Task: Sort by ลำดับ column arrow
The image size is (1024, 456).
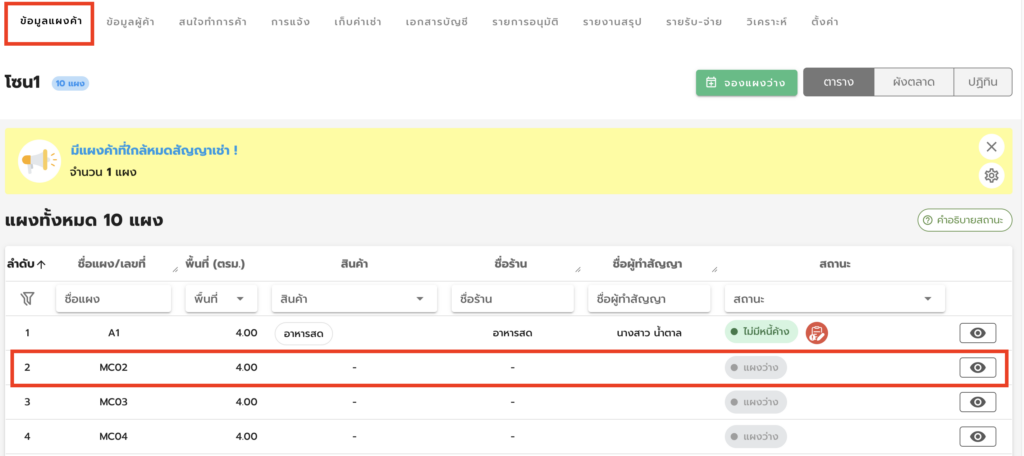Action: (x=41, y=265)
